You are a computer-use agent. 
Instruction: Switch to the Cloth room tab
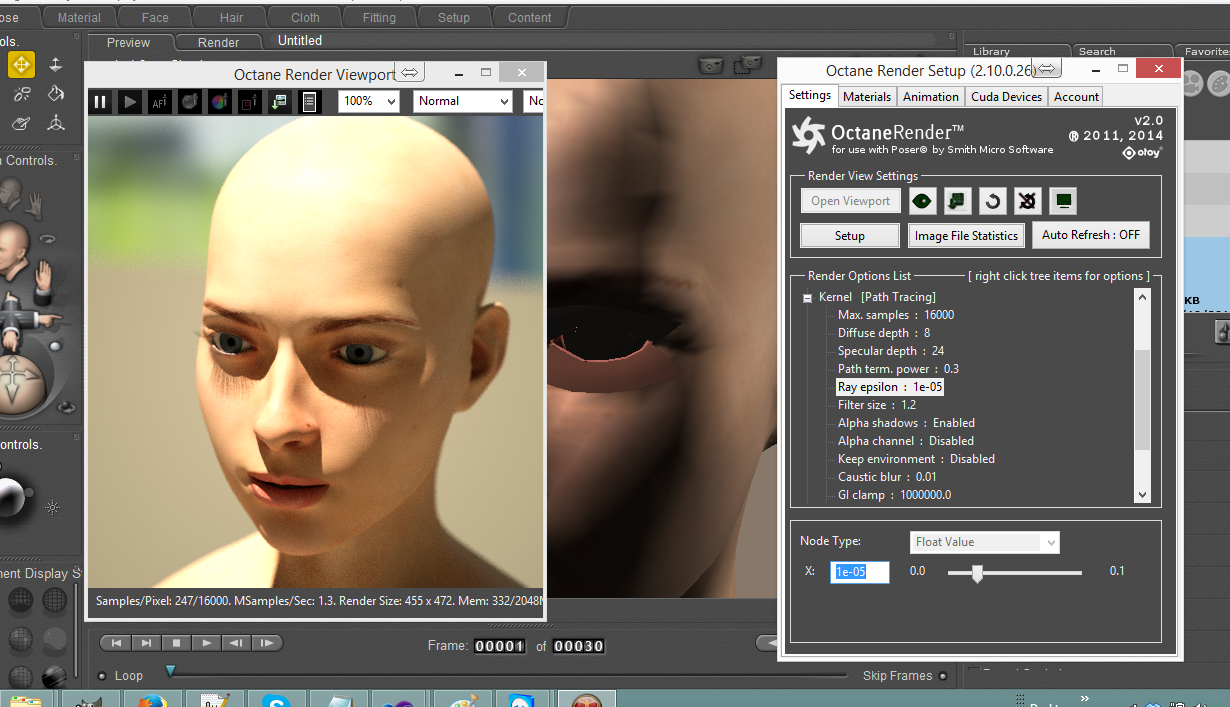[305, 17]
